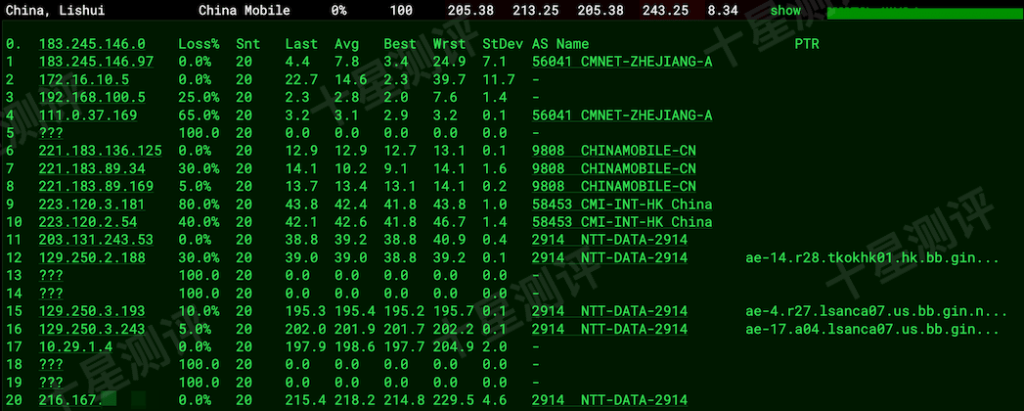This screenshot has width=1024, height=411.
Task: Click PTR ae-17.a04.lsanca07.us.bb.gin
Action: pos(872,329)
